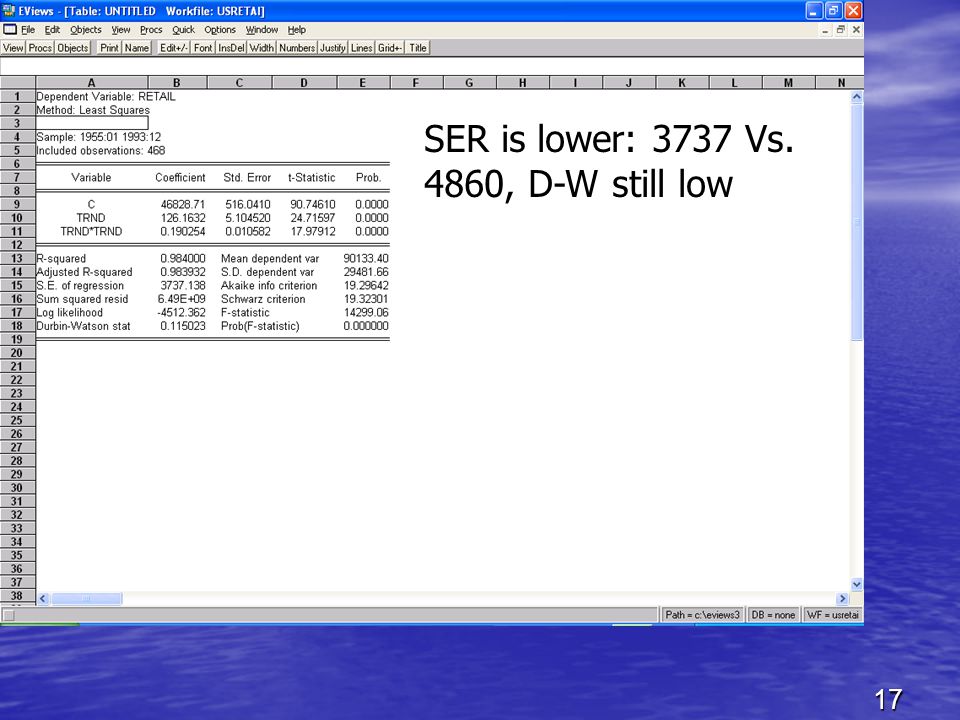Click Durbin-Watson stat value 0.115023
The height and width of the screenshot is (720, 960).
coord(183,326)
